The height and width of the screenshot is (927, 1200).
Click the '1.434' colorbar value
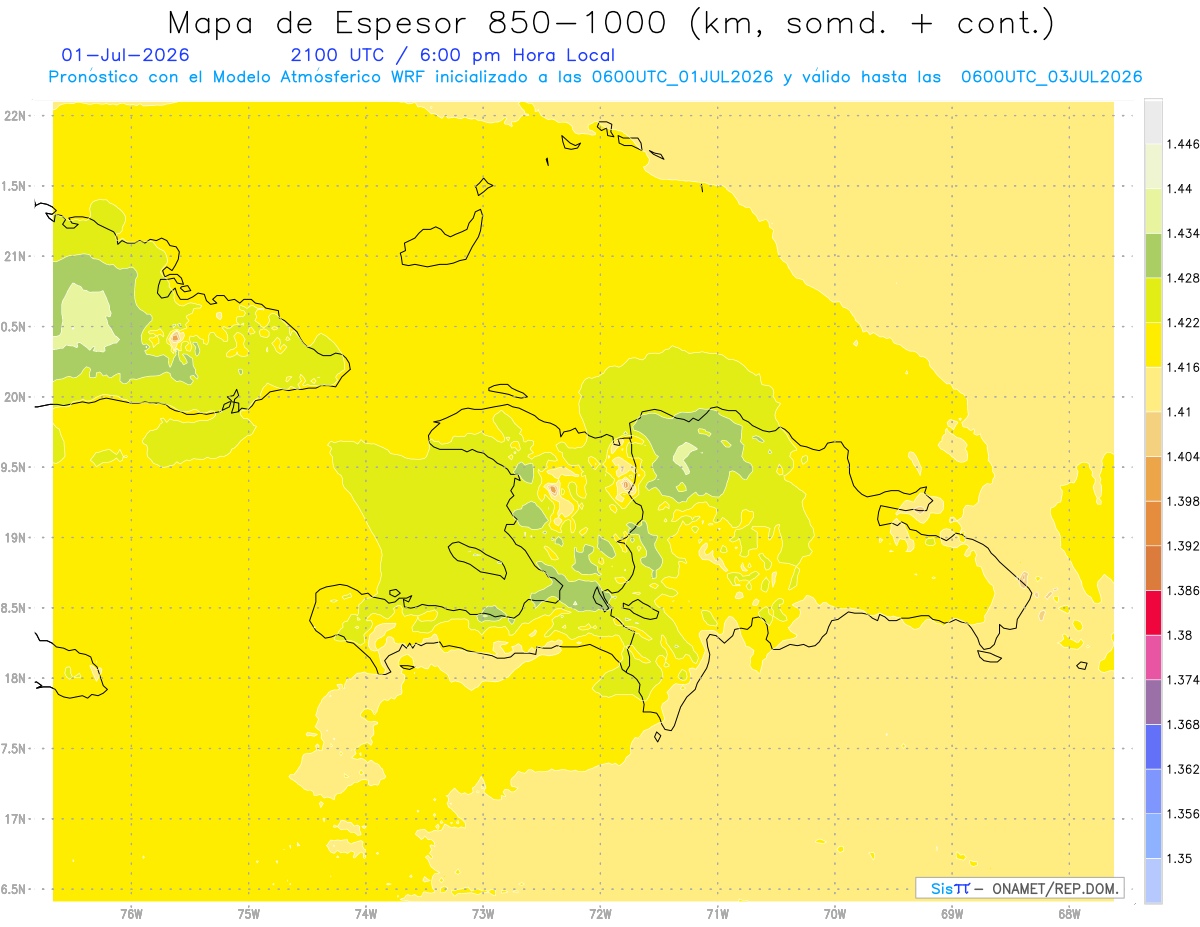point(1182,233)
